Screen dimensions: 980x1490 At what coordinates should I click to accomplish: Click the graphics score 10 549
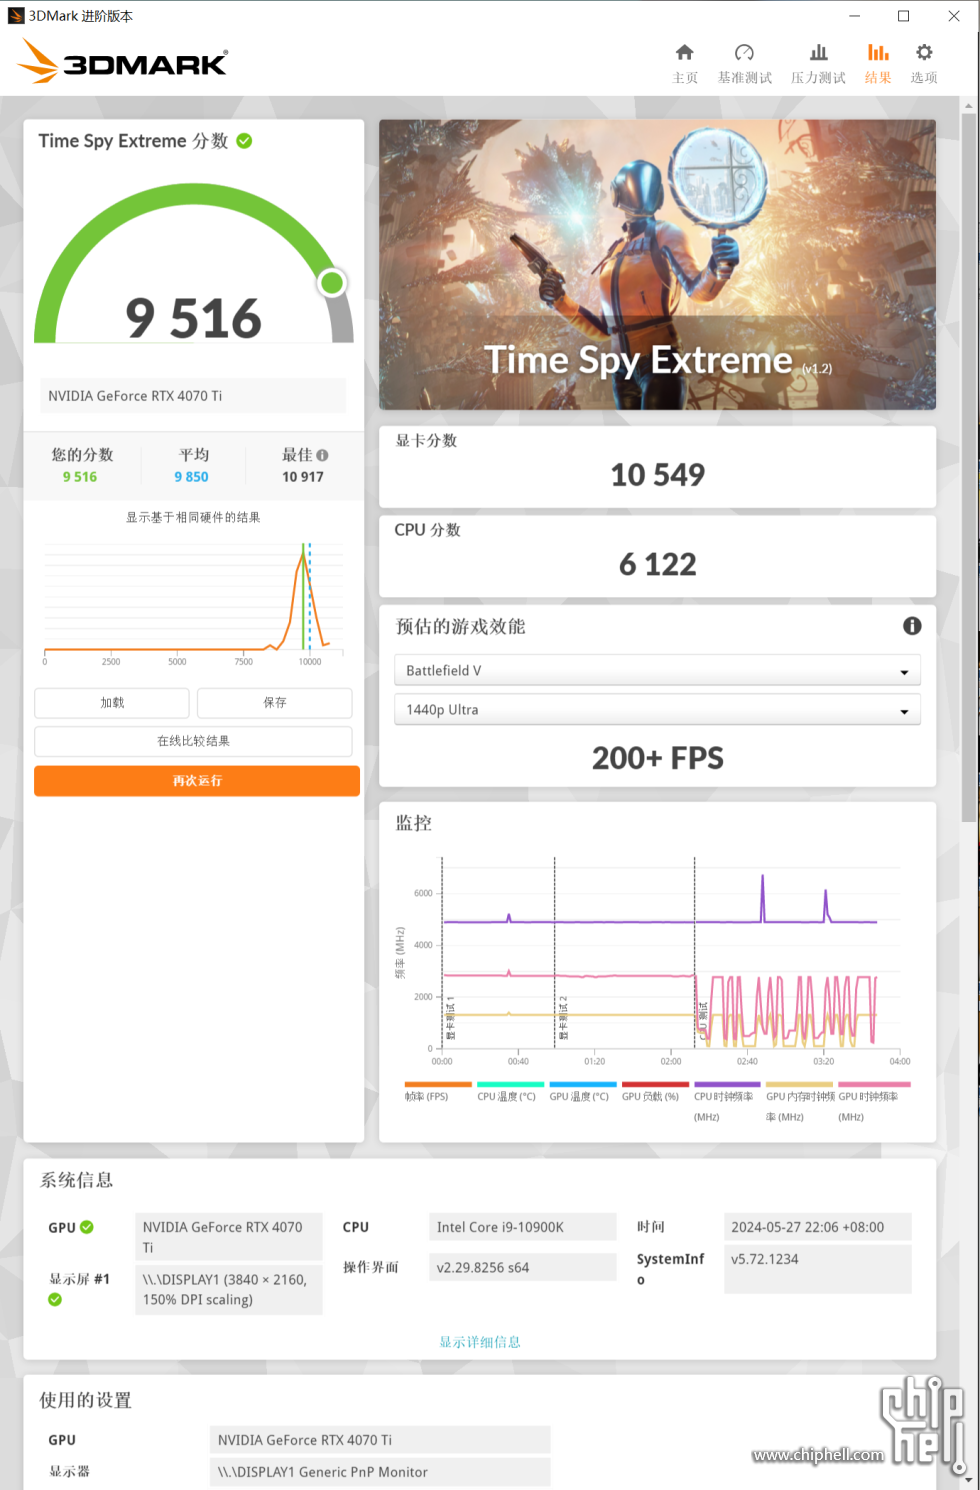pyautogui.click(x=657, y=475)
